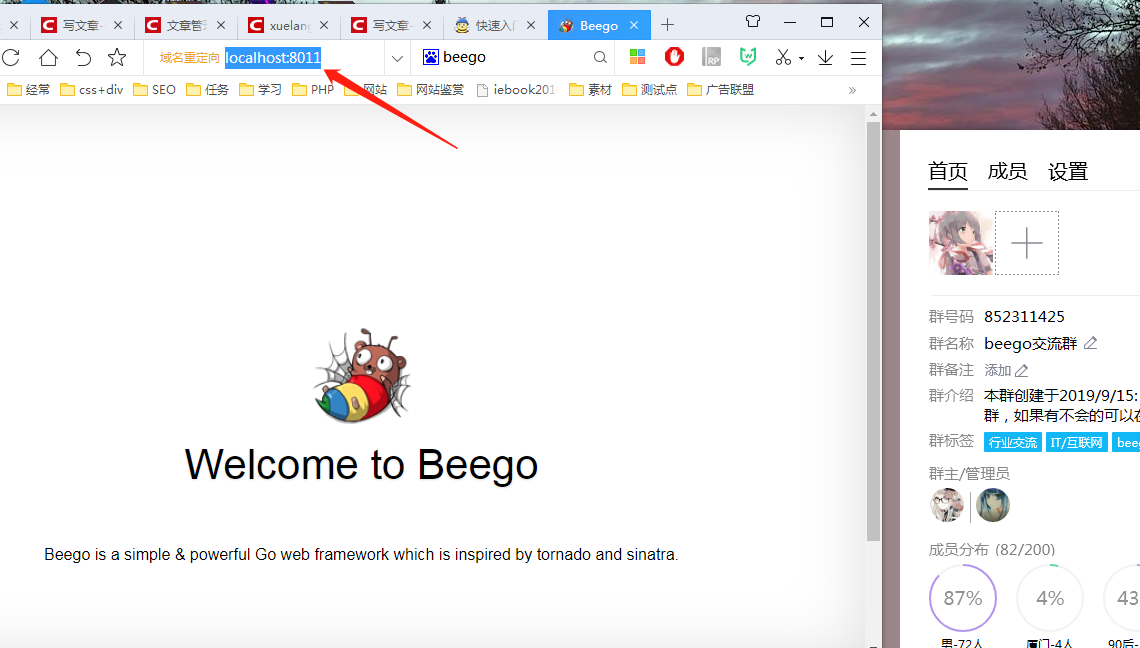Click the 4% location distribution ring

[x=1050, y=598]
